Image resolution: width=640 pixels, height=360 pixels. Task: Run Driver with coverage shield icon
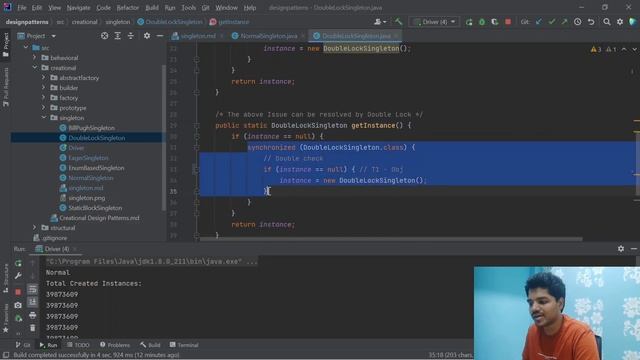(x=495, y=22)
